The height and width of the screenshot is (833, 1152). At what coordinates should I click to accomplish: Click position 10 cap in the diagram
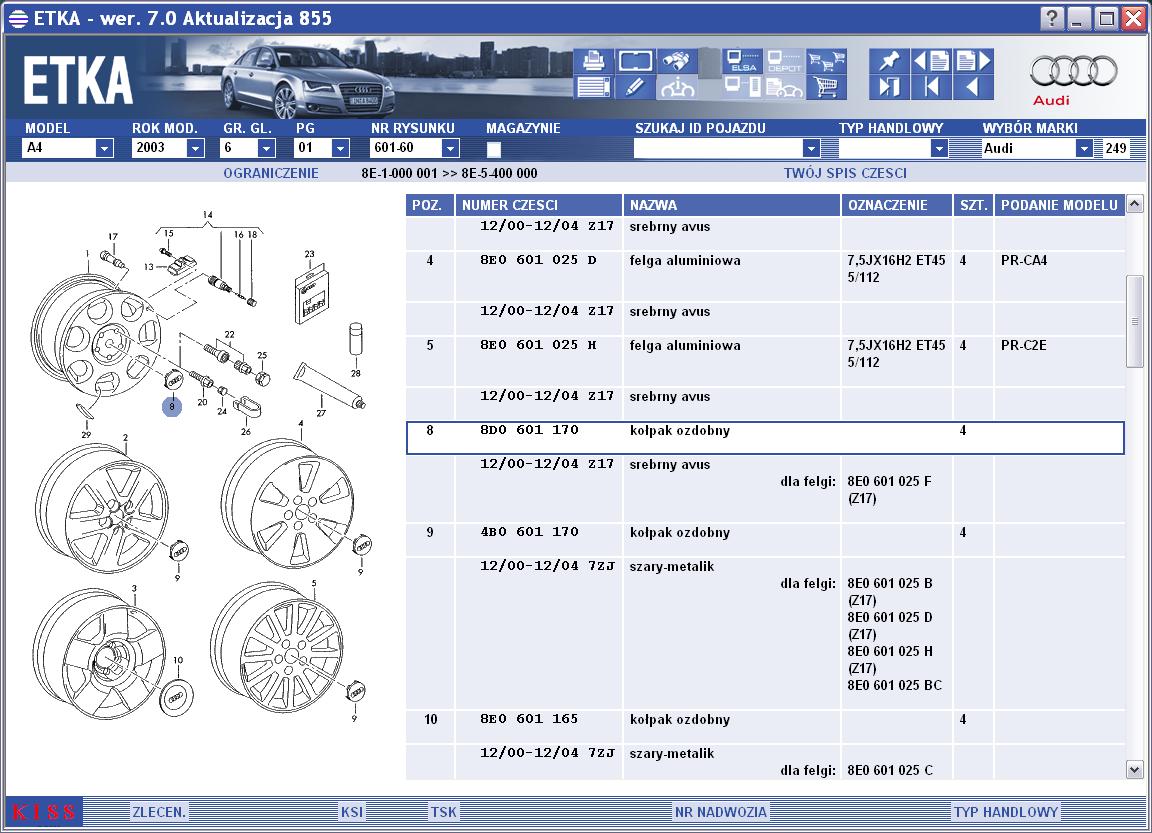[176, 698]
